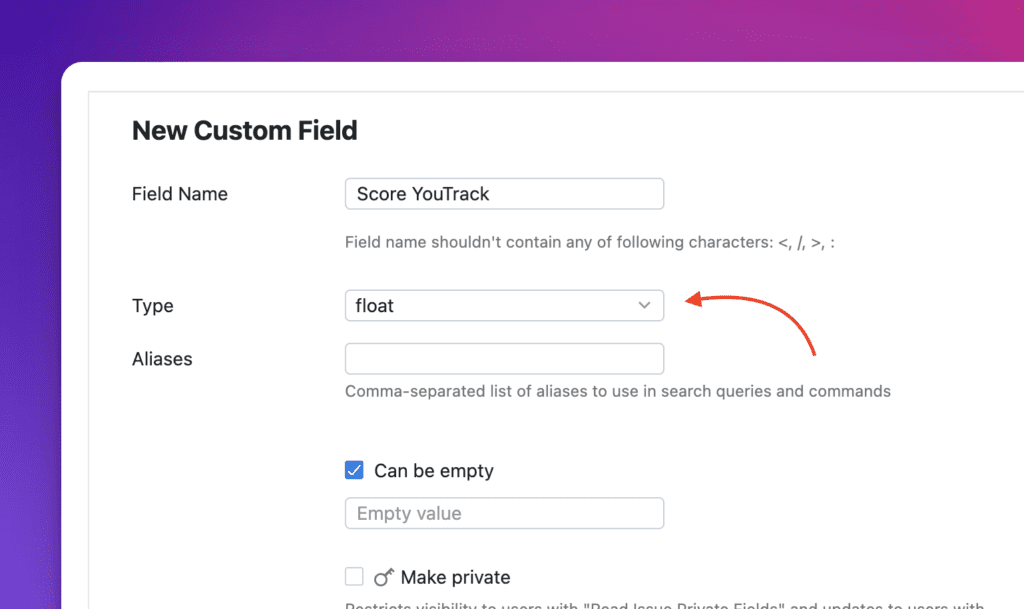The image size is (1024, 609).
Task: Click the key icon beside Make private
Action: click(386, 577)
